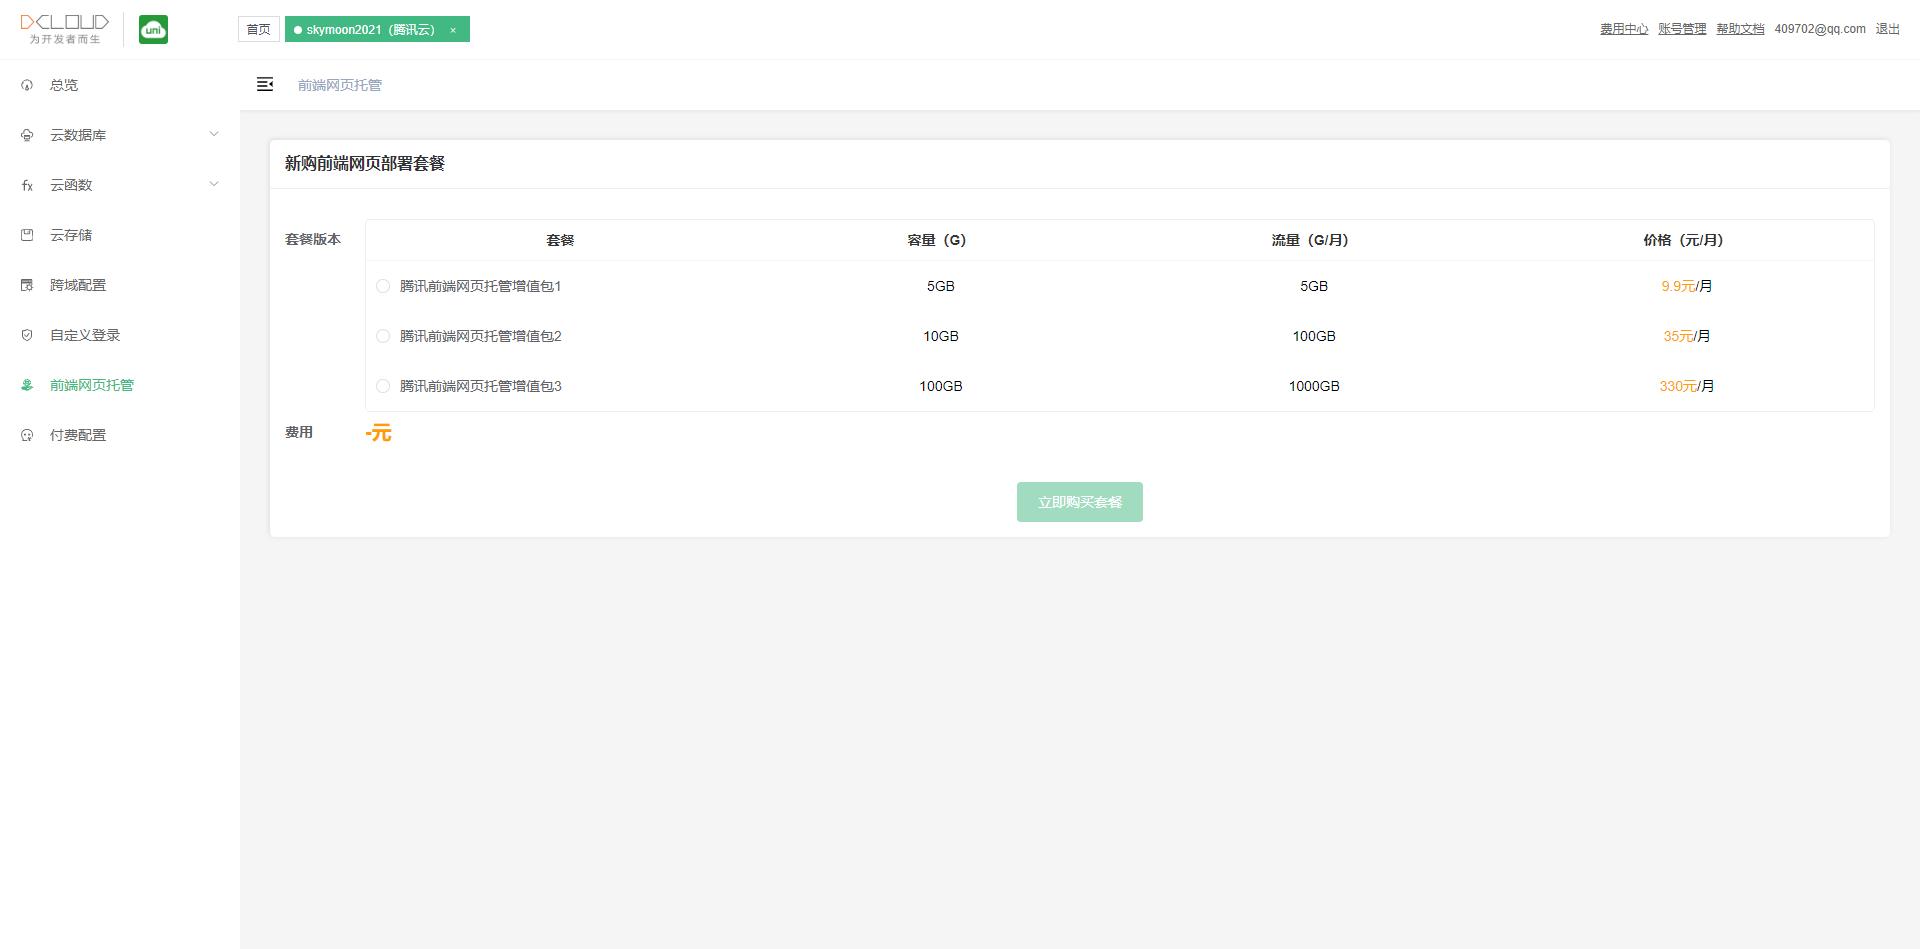Click the 35元/月 price cell

(1687, 336)
